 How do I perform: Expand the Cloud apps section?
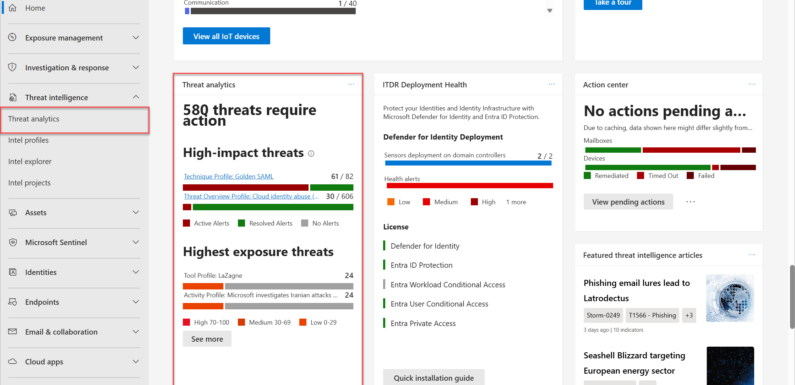point(135,362)
